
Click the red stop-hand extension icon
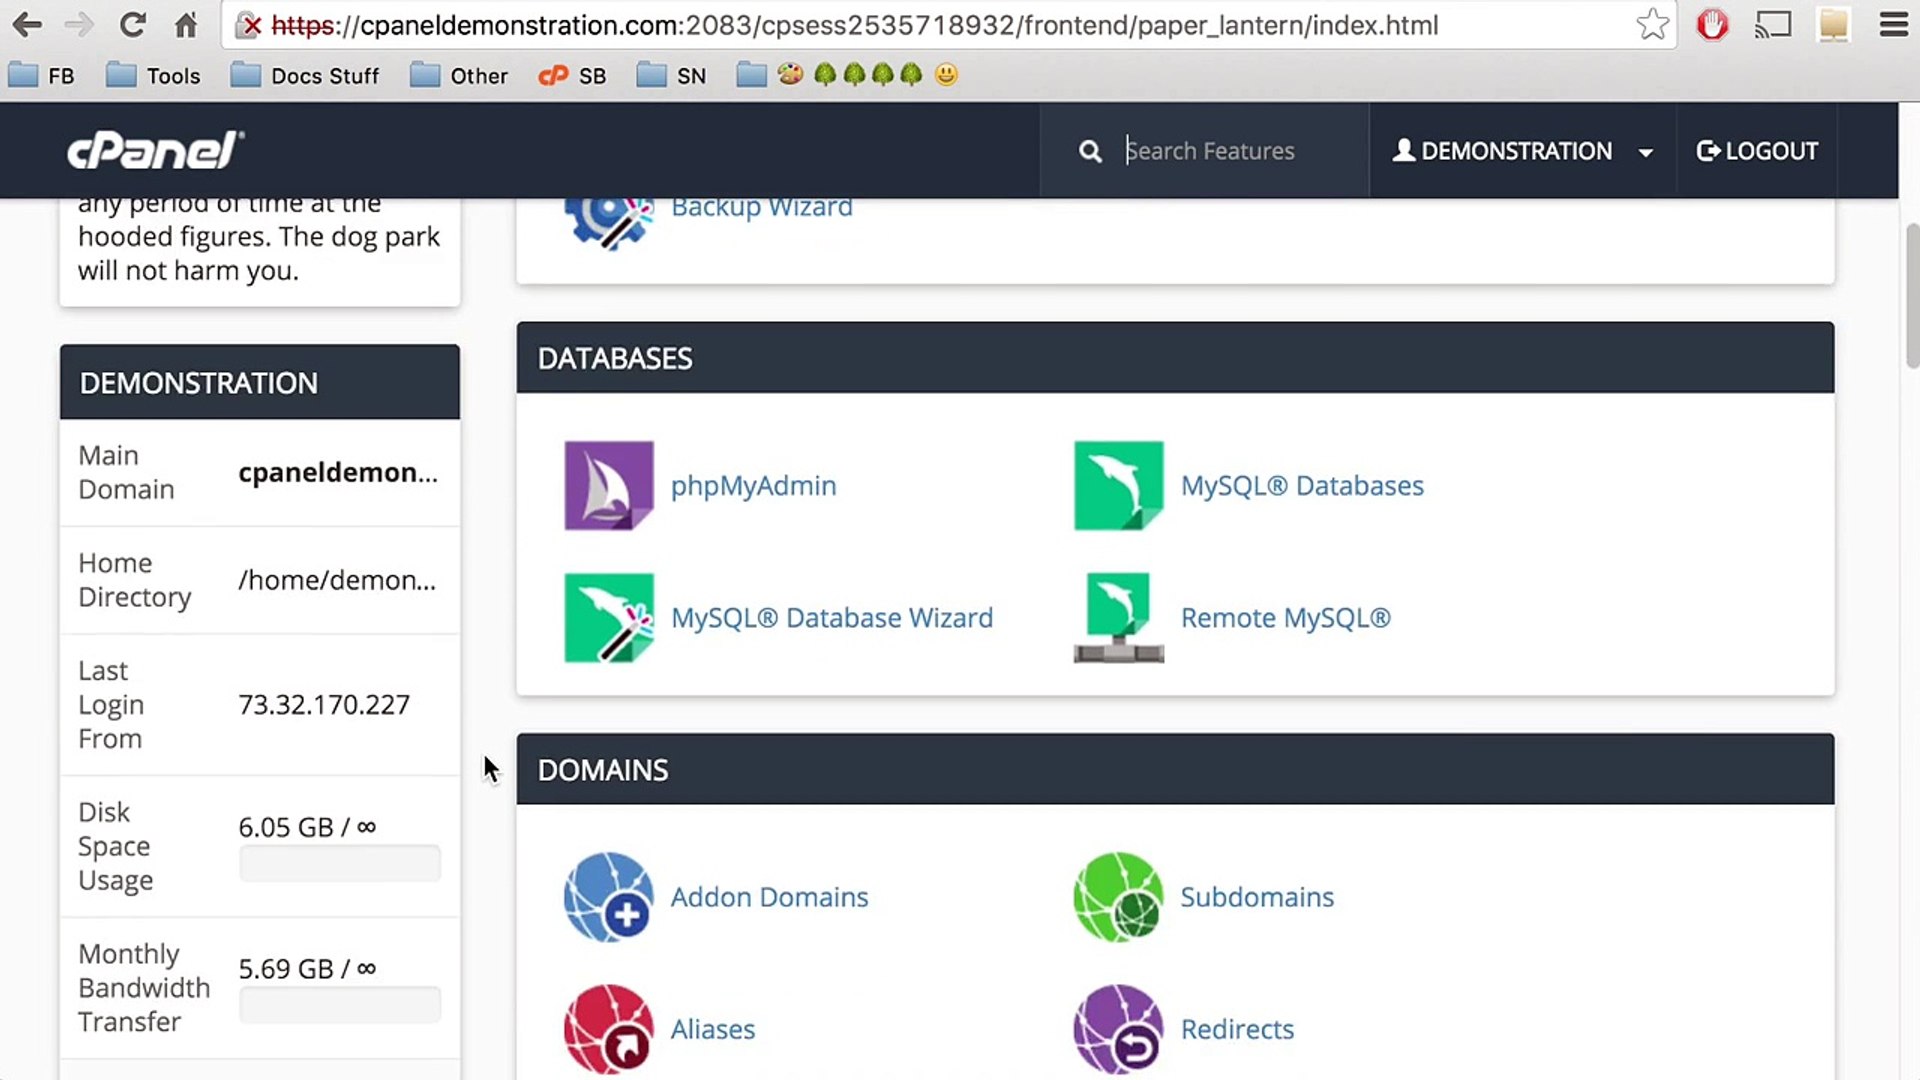click(x=1712, y=25)
